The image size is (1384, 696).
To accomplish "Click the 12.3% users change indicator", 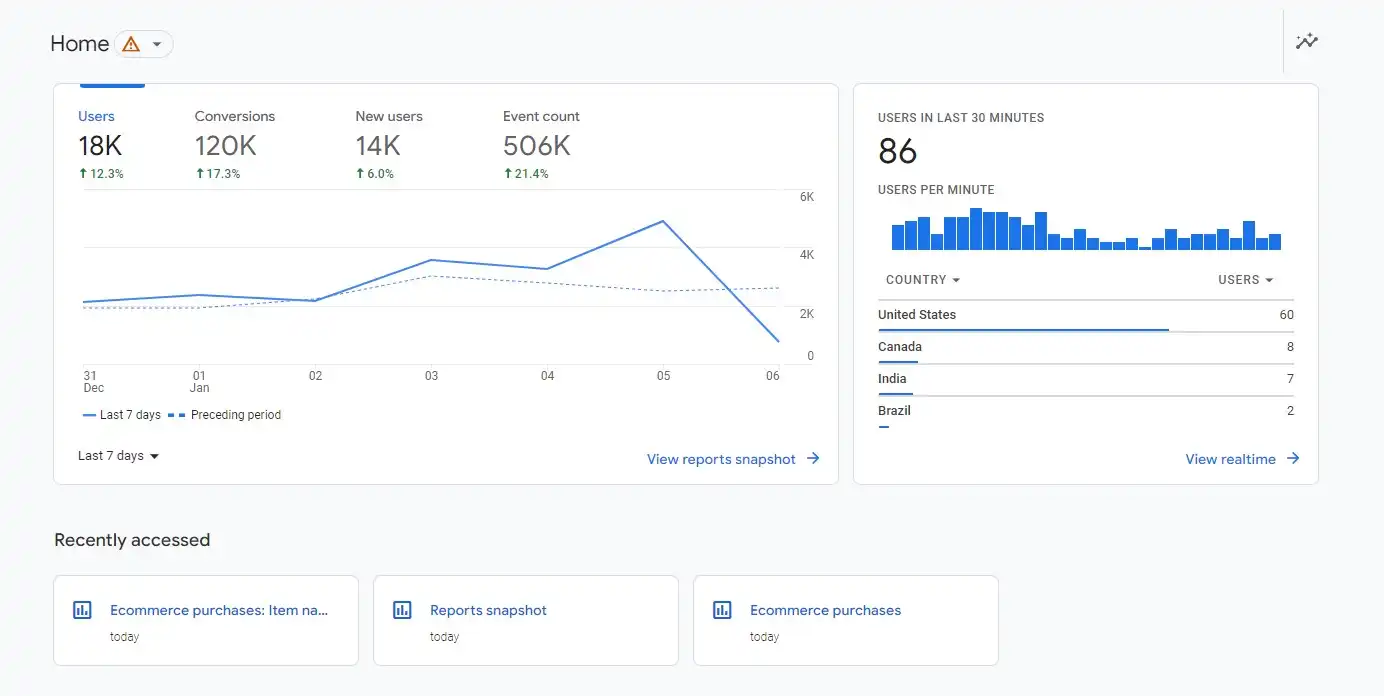I will (101, 174).
